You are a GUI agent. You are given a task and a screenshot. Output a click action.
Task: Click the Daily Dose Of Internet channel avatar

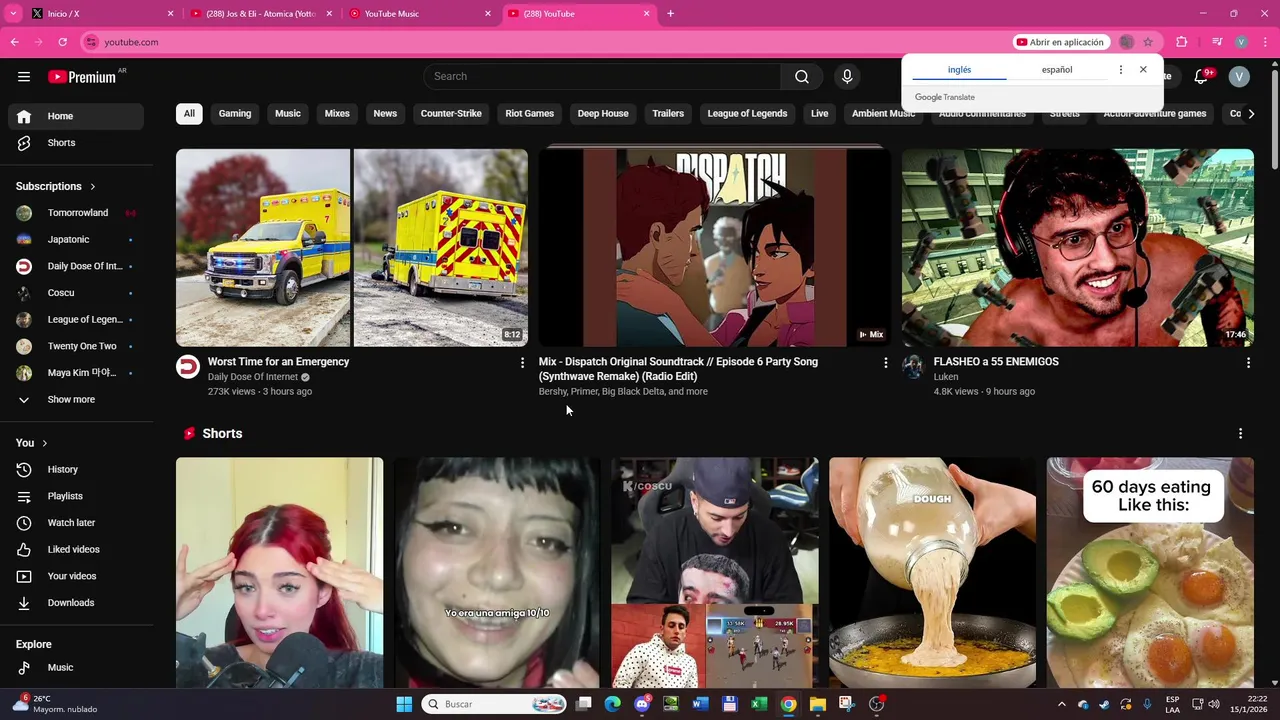(x=188, y=367)
